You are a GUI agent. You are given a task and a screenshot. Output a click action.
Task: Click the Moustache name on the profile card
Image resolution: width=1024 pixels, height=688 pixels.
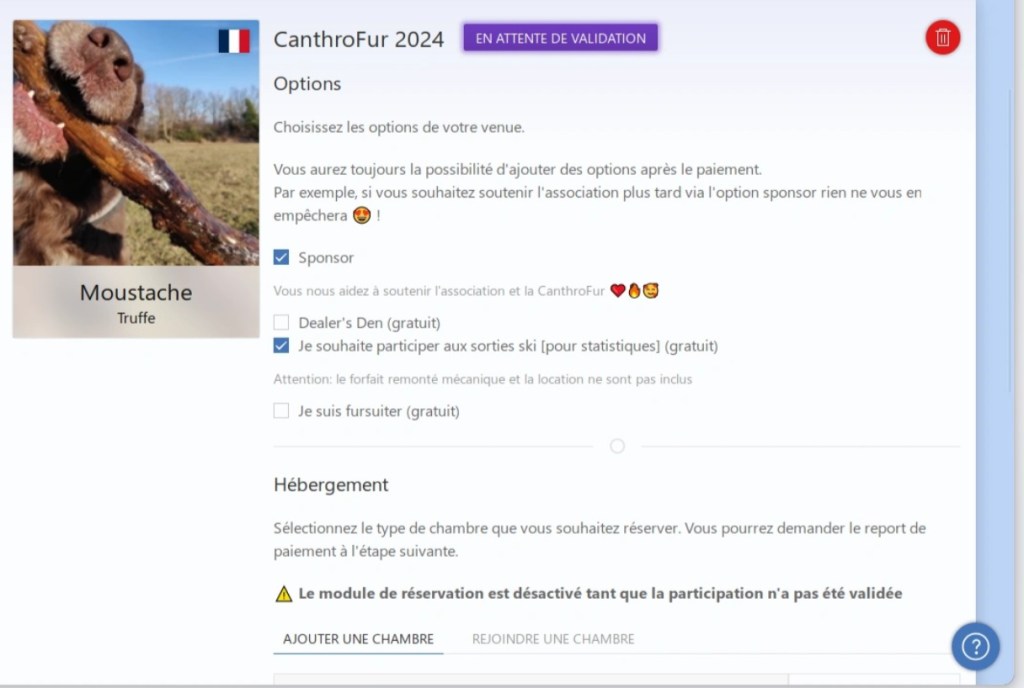click(x=136, y=293)
